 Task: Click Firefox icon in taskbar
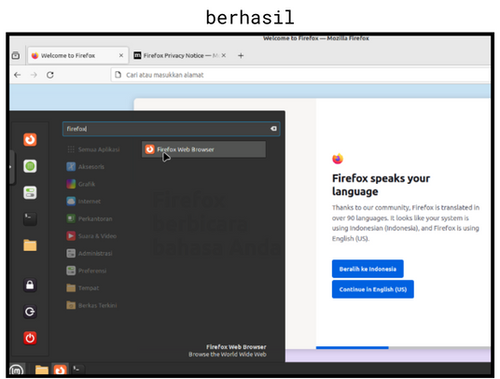(60, 370)
